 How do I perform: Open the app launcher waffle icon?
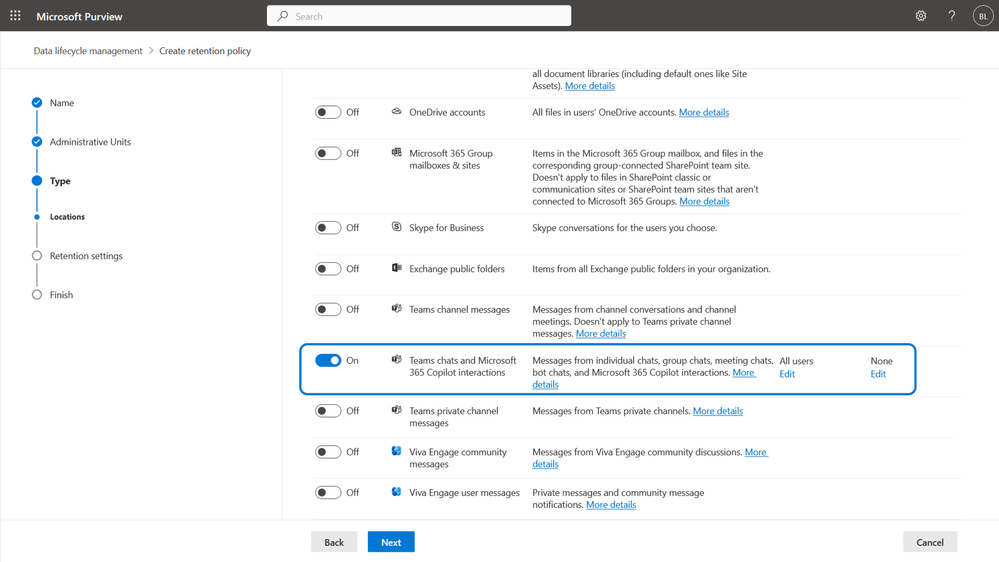click(15, 16)
